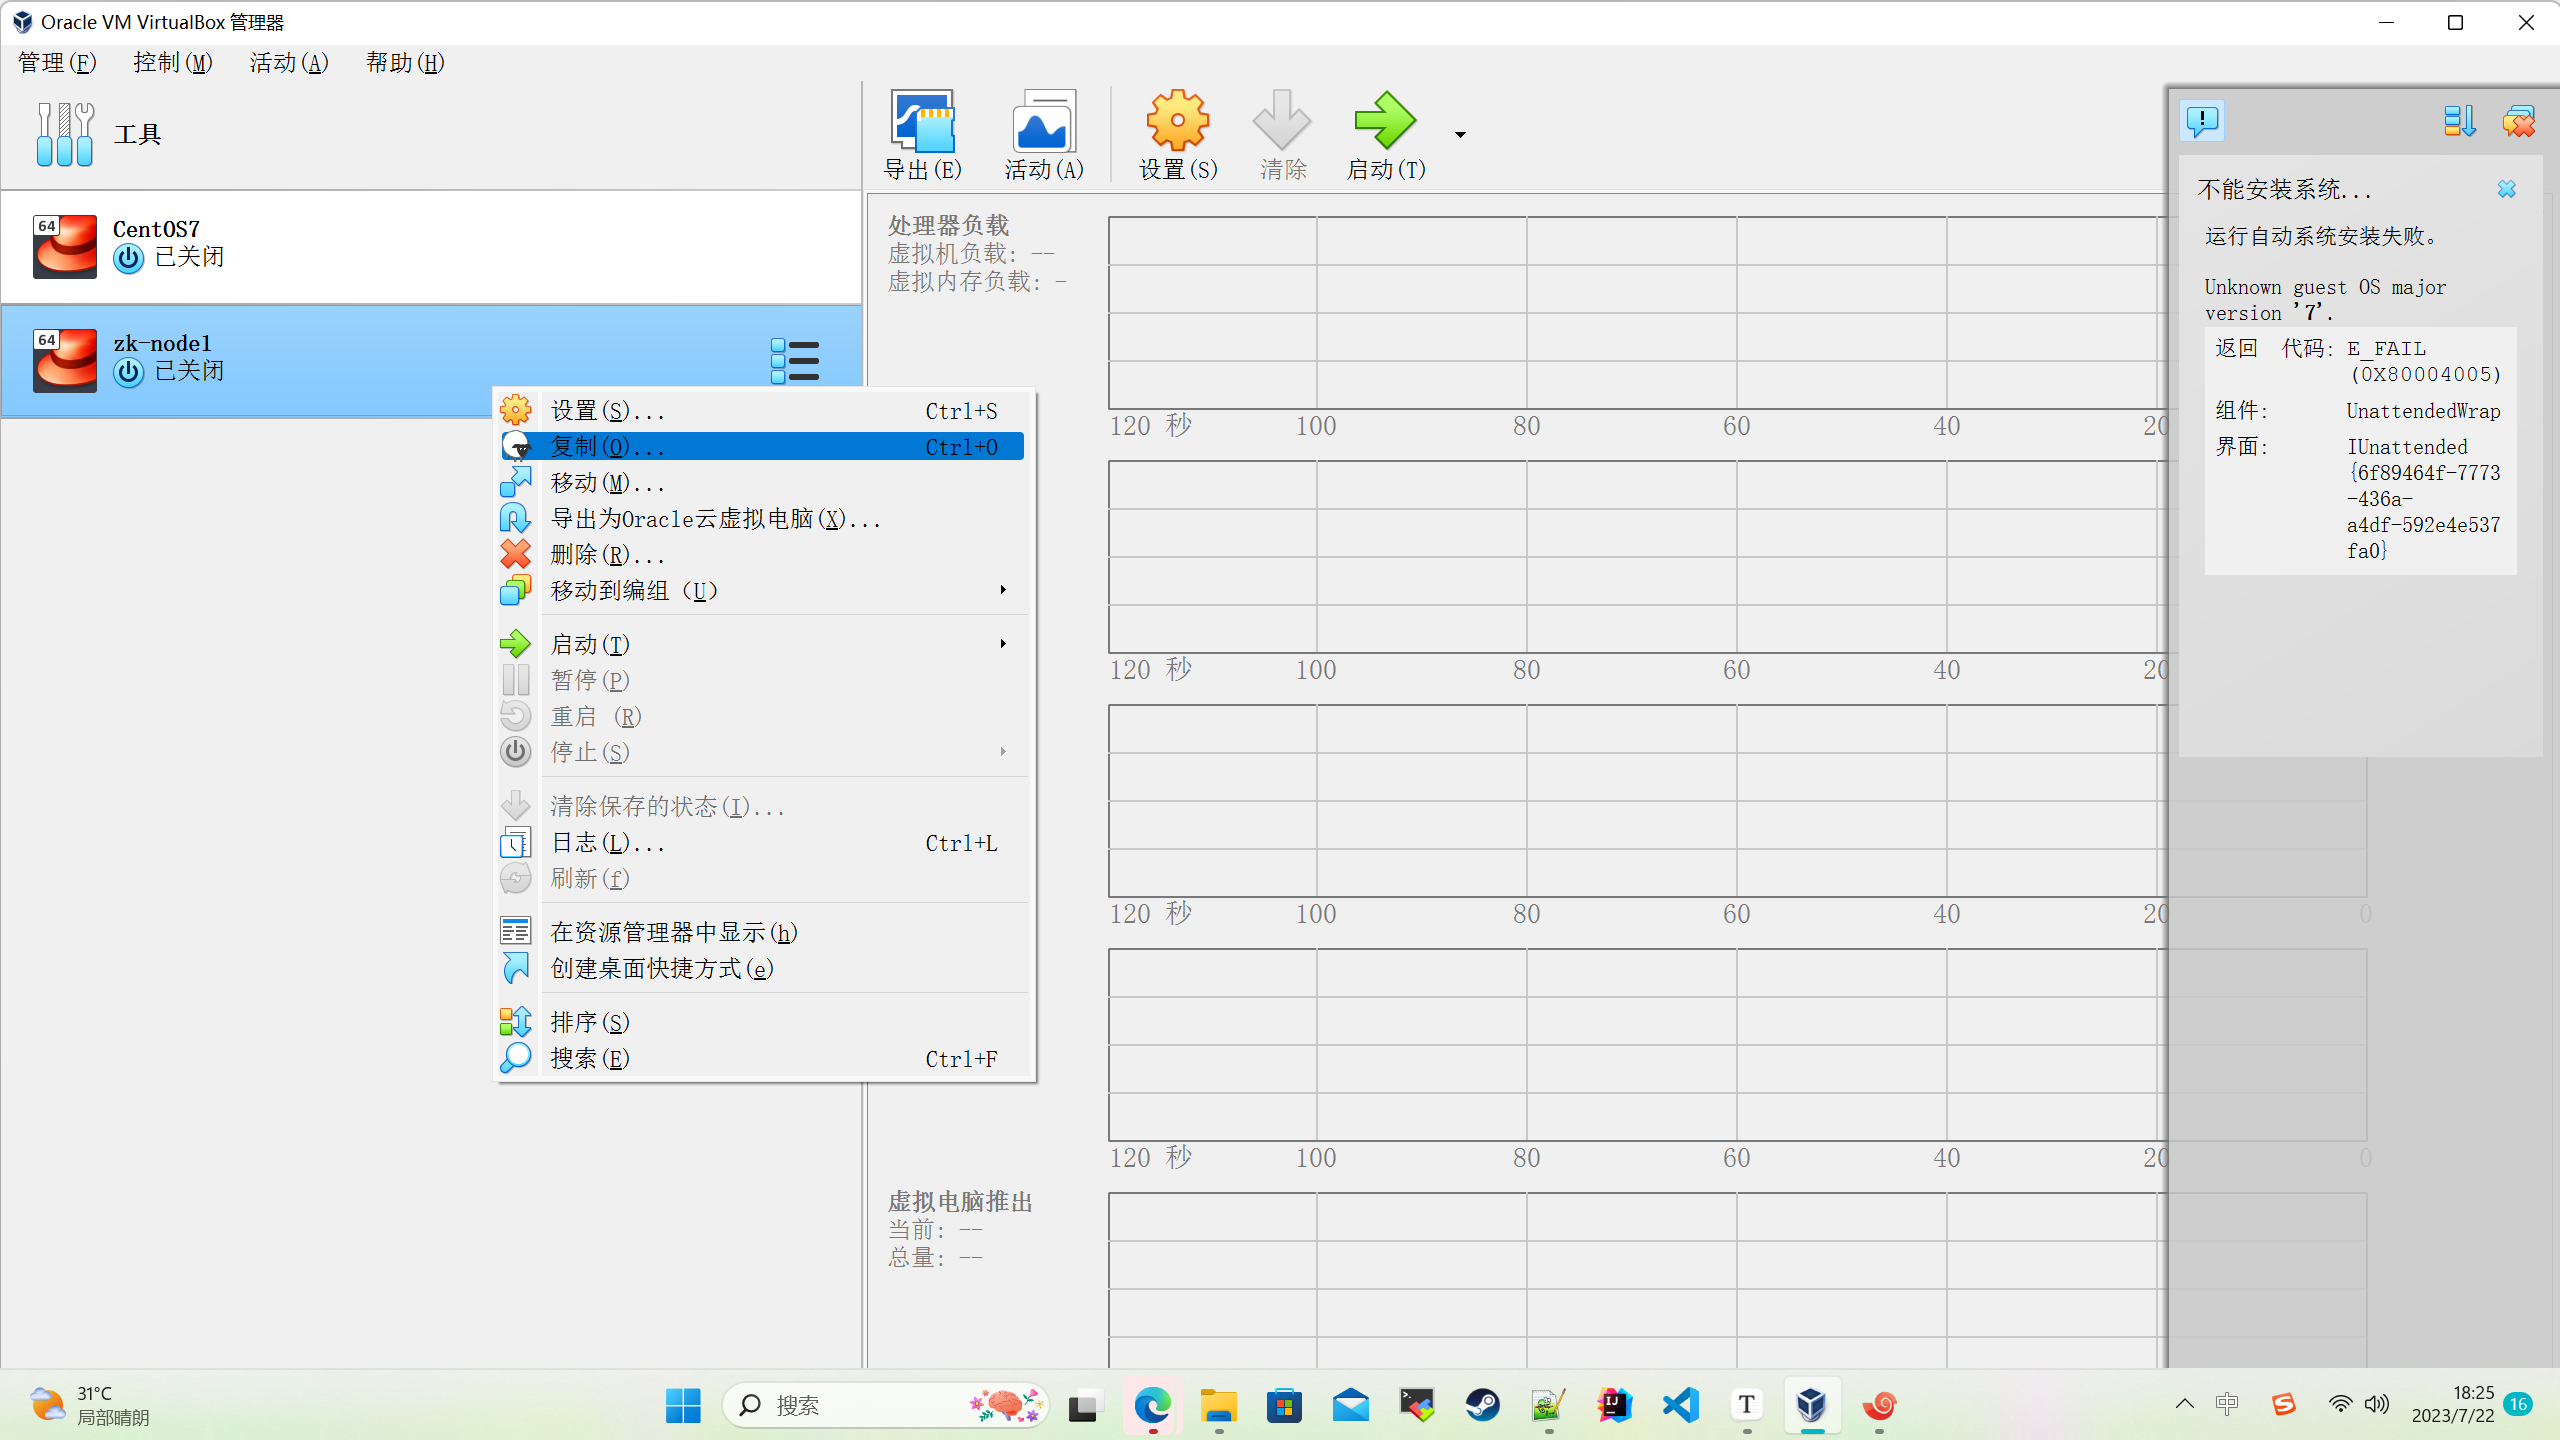Select the CentOS7 virtual machine
The width and height of the screenshot is (2560, 1440).
[x=431, y=246]
